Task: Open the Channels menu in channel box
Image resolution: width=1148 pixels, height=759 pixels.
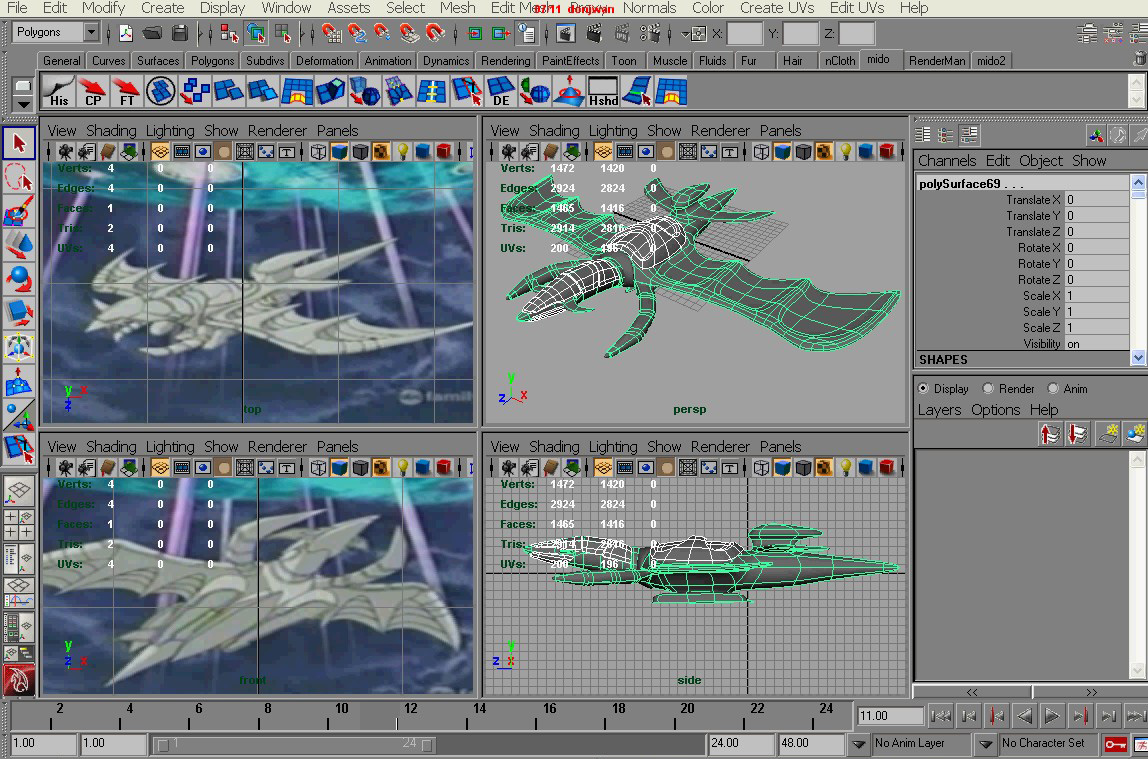Action: [x=947, y=160]
